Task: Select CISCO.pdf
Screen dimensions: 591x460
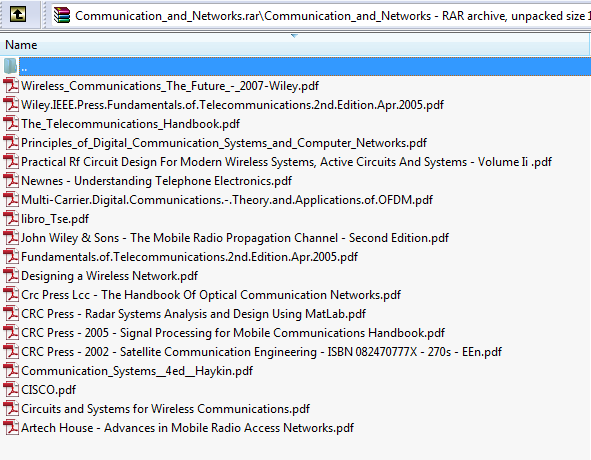Action: [48, 390]
